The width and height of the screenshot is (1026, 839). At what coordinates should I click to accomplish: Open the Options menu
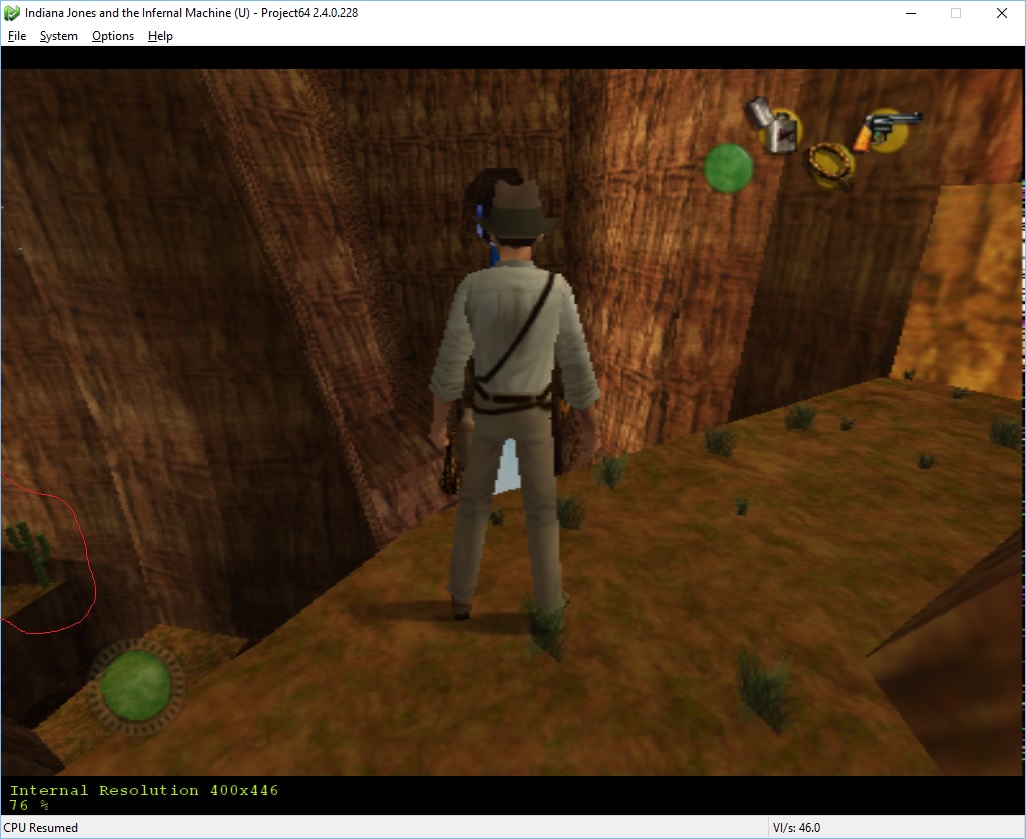coord(112,35)
